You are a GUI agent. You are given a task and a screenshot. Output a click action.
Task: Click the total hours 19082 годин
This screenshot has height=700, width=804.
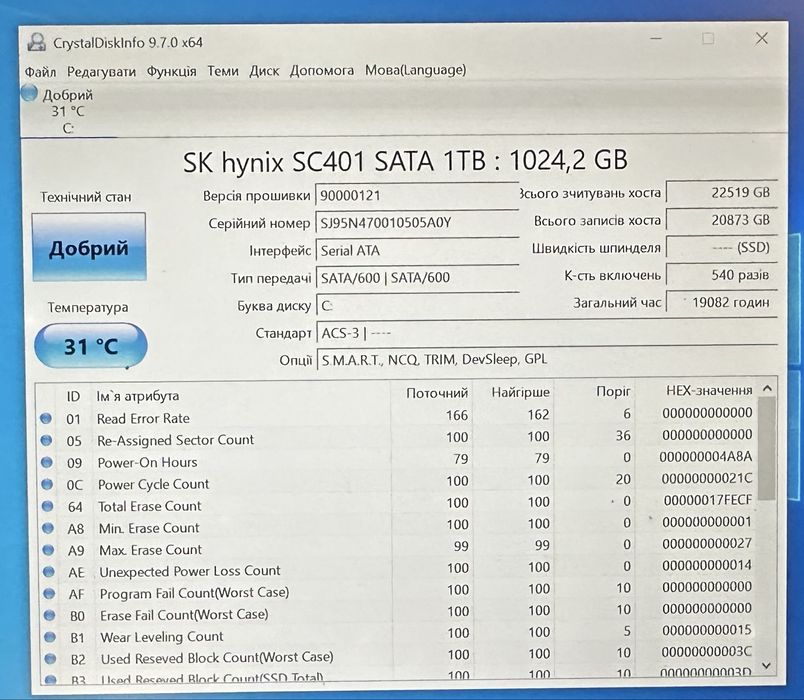click(x=721, y=302)
